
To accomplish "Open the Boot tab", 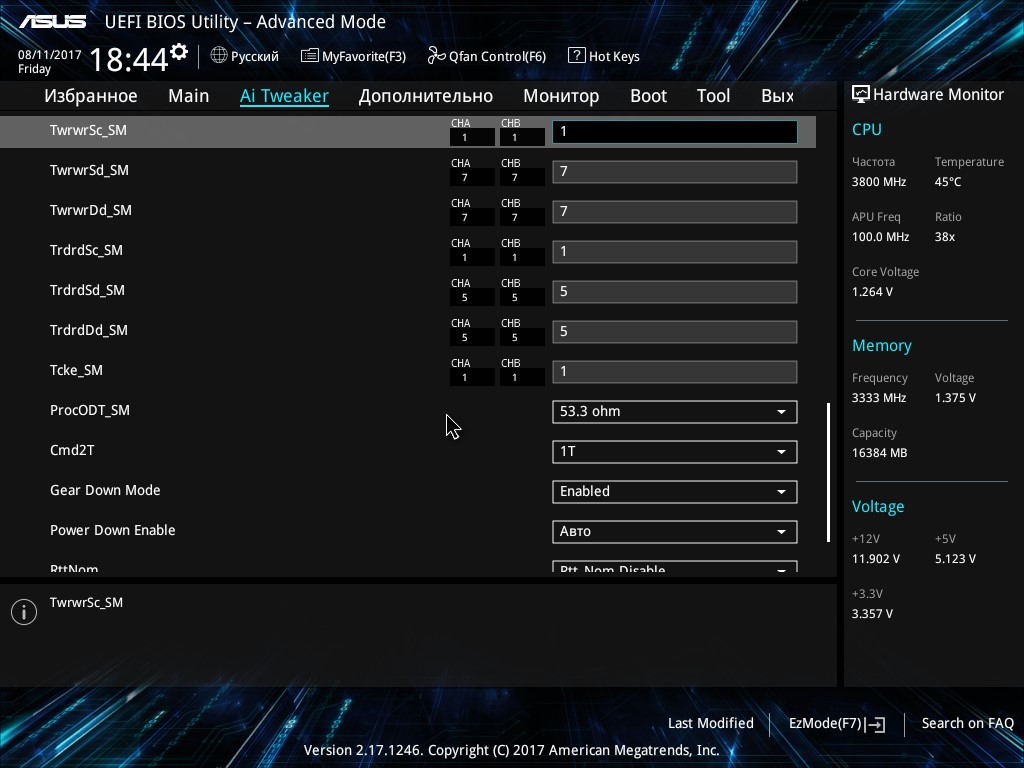I will pos(648,96).
